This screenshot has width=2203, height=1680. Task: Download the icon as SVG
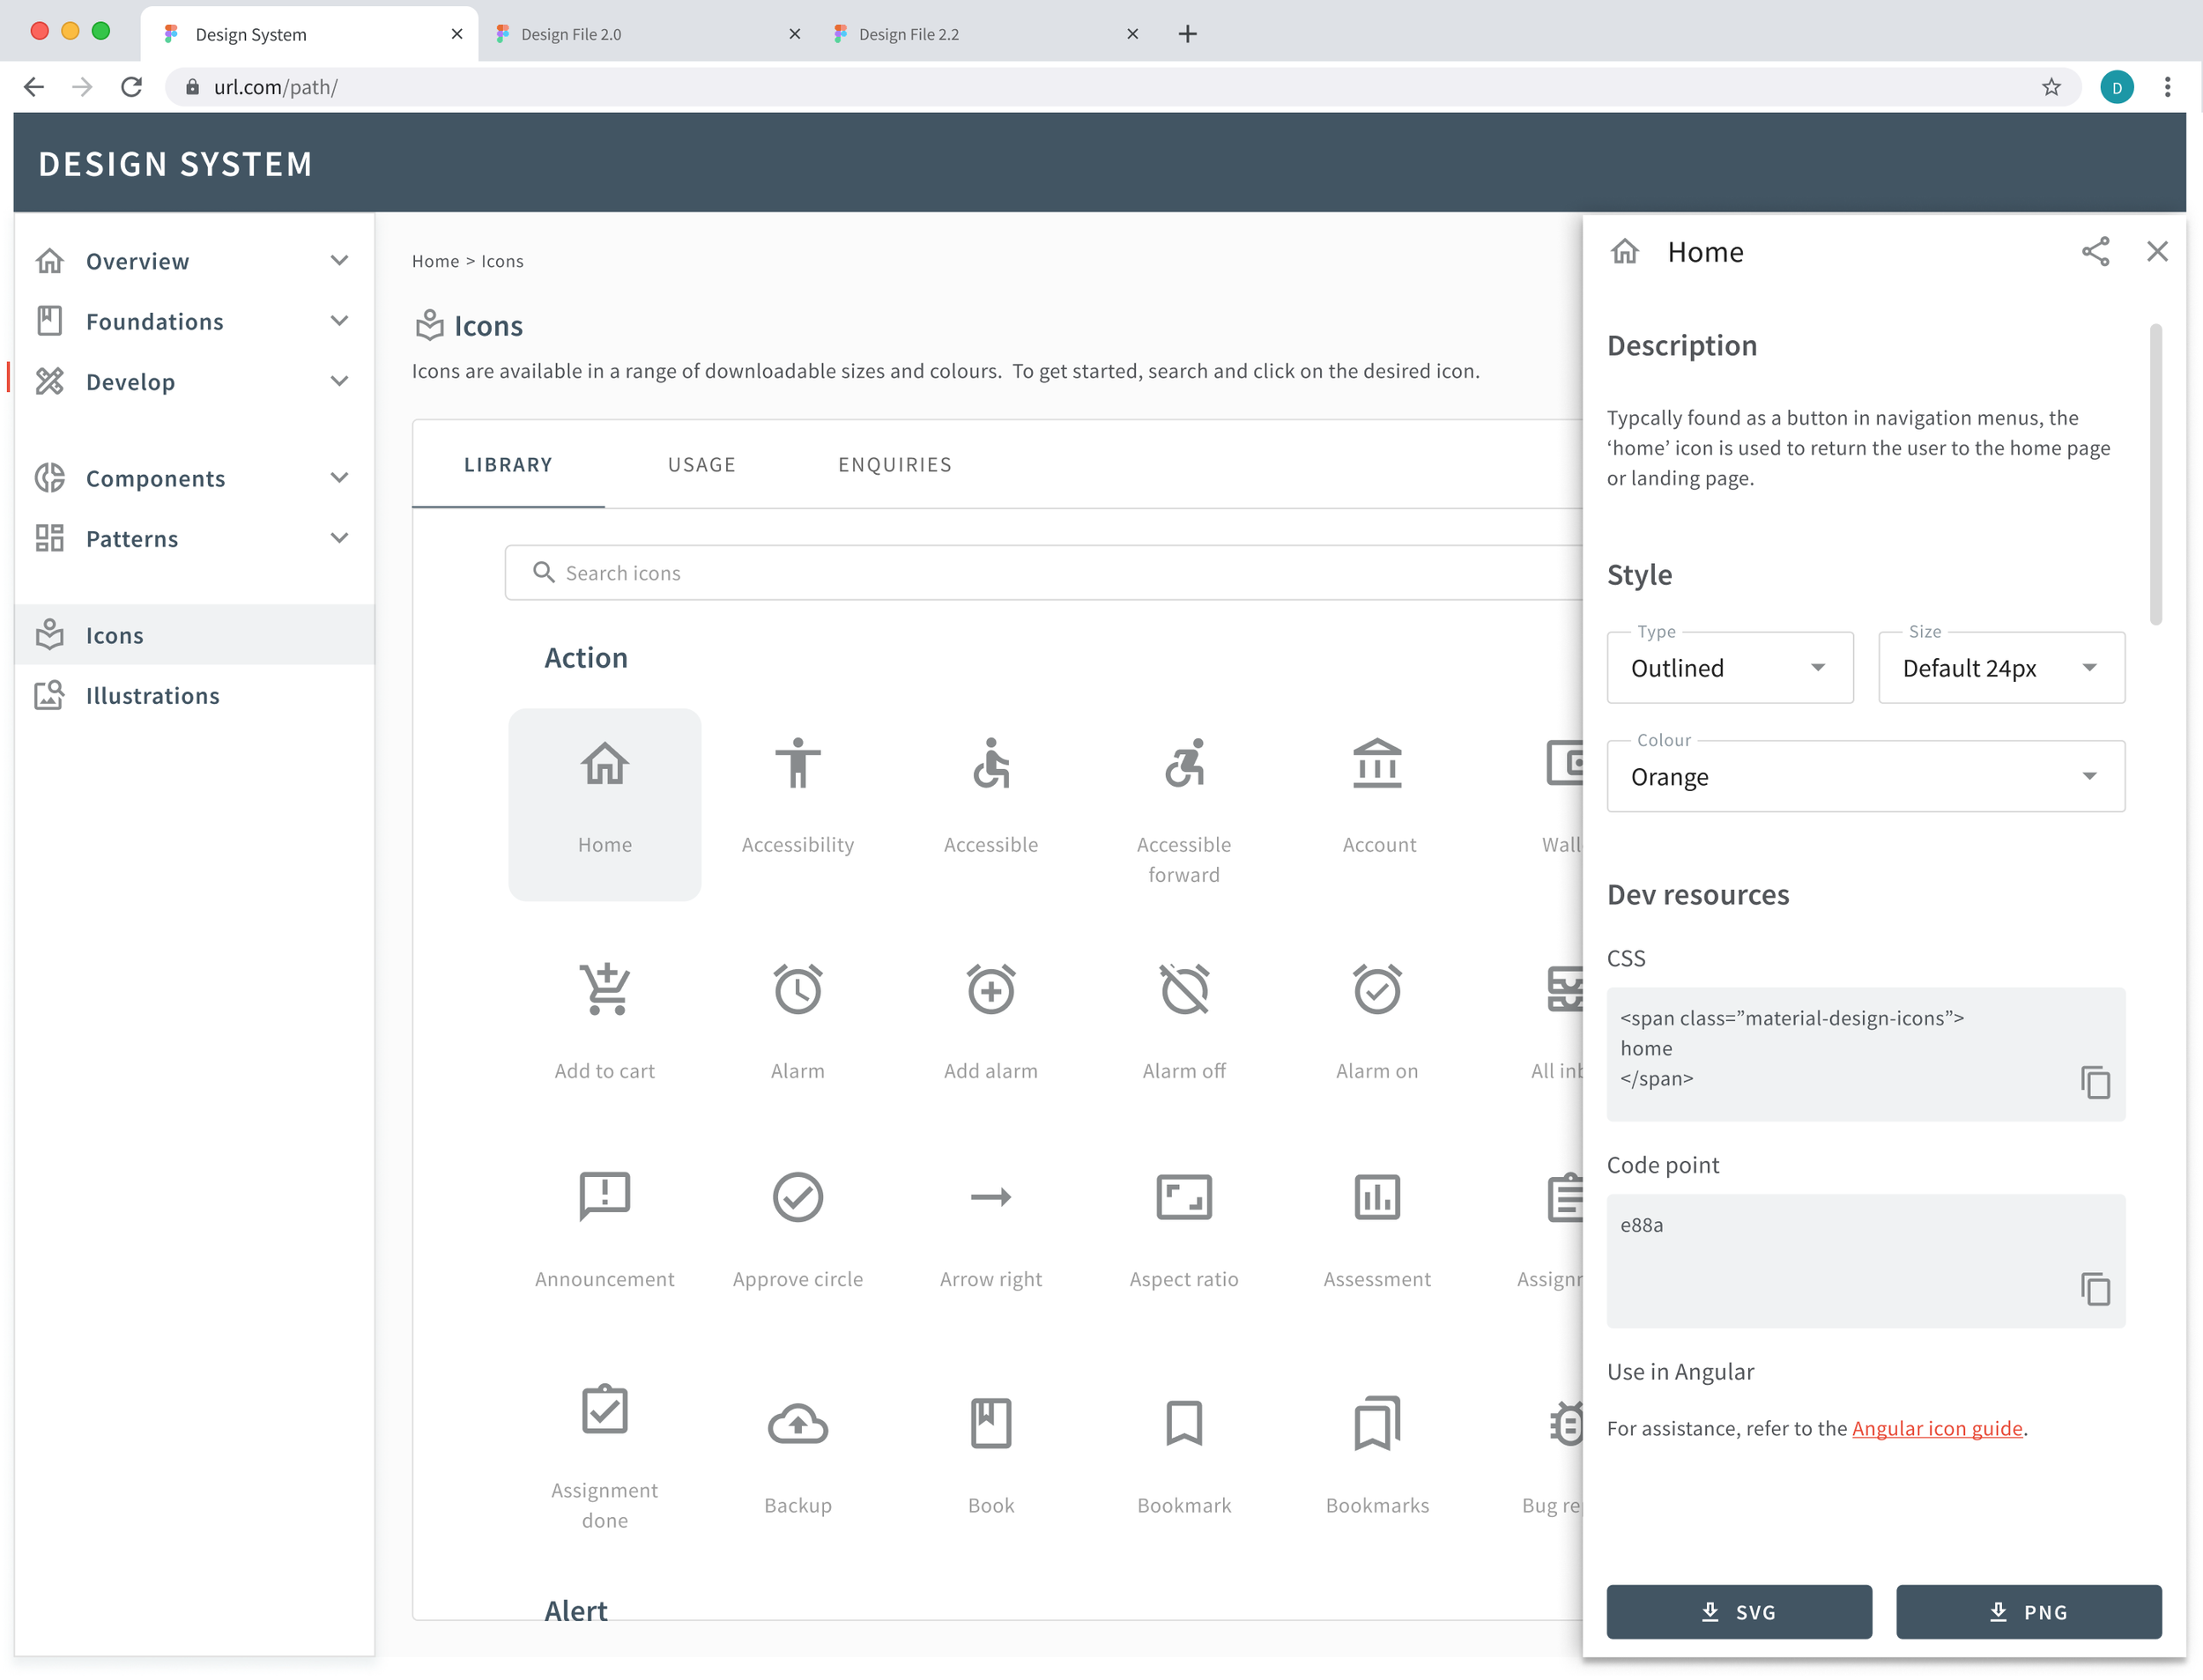click(x=1739, y=1611)
